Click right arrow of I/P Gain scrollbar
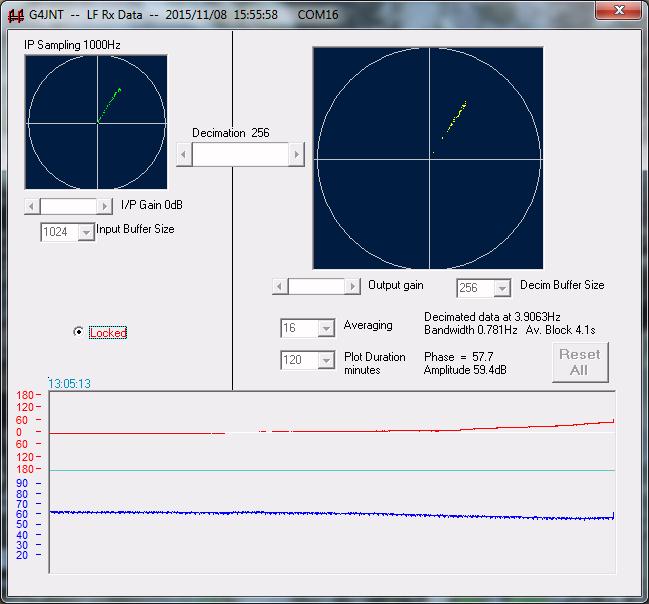The width and height of the screenshot is (649, 604). coord(104,206)
